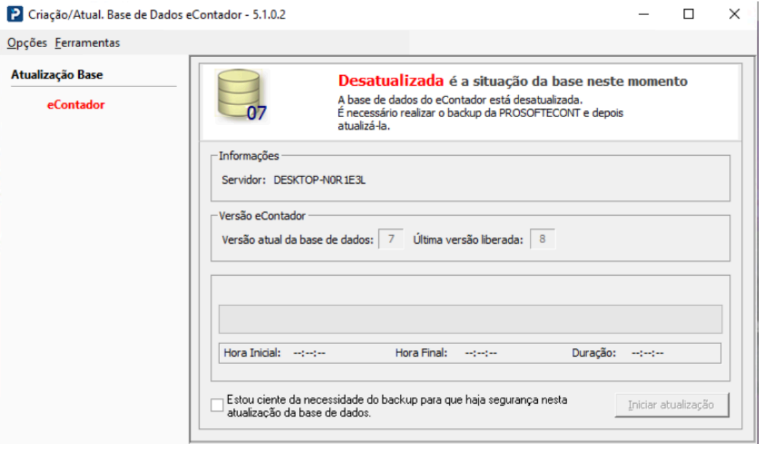The height and width of the screenshot is (453, 771).
Task: Click the Atualização Base heading
Action: pos(57,75)
